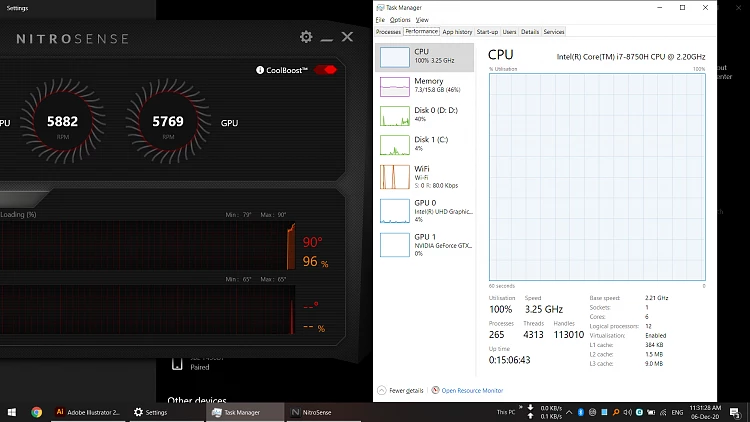Click the Intel Core i7-8750H CPU name

pos(631,56)
